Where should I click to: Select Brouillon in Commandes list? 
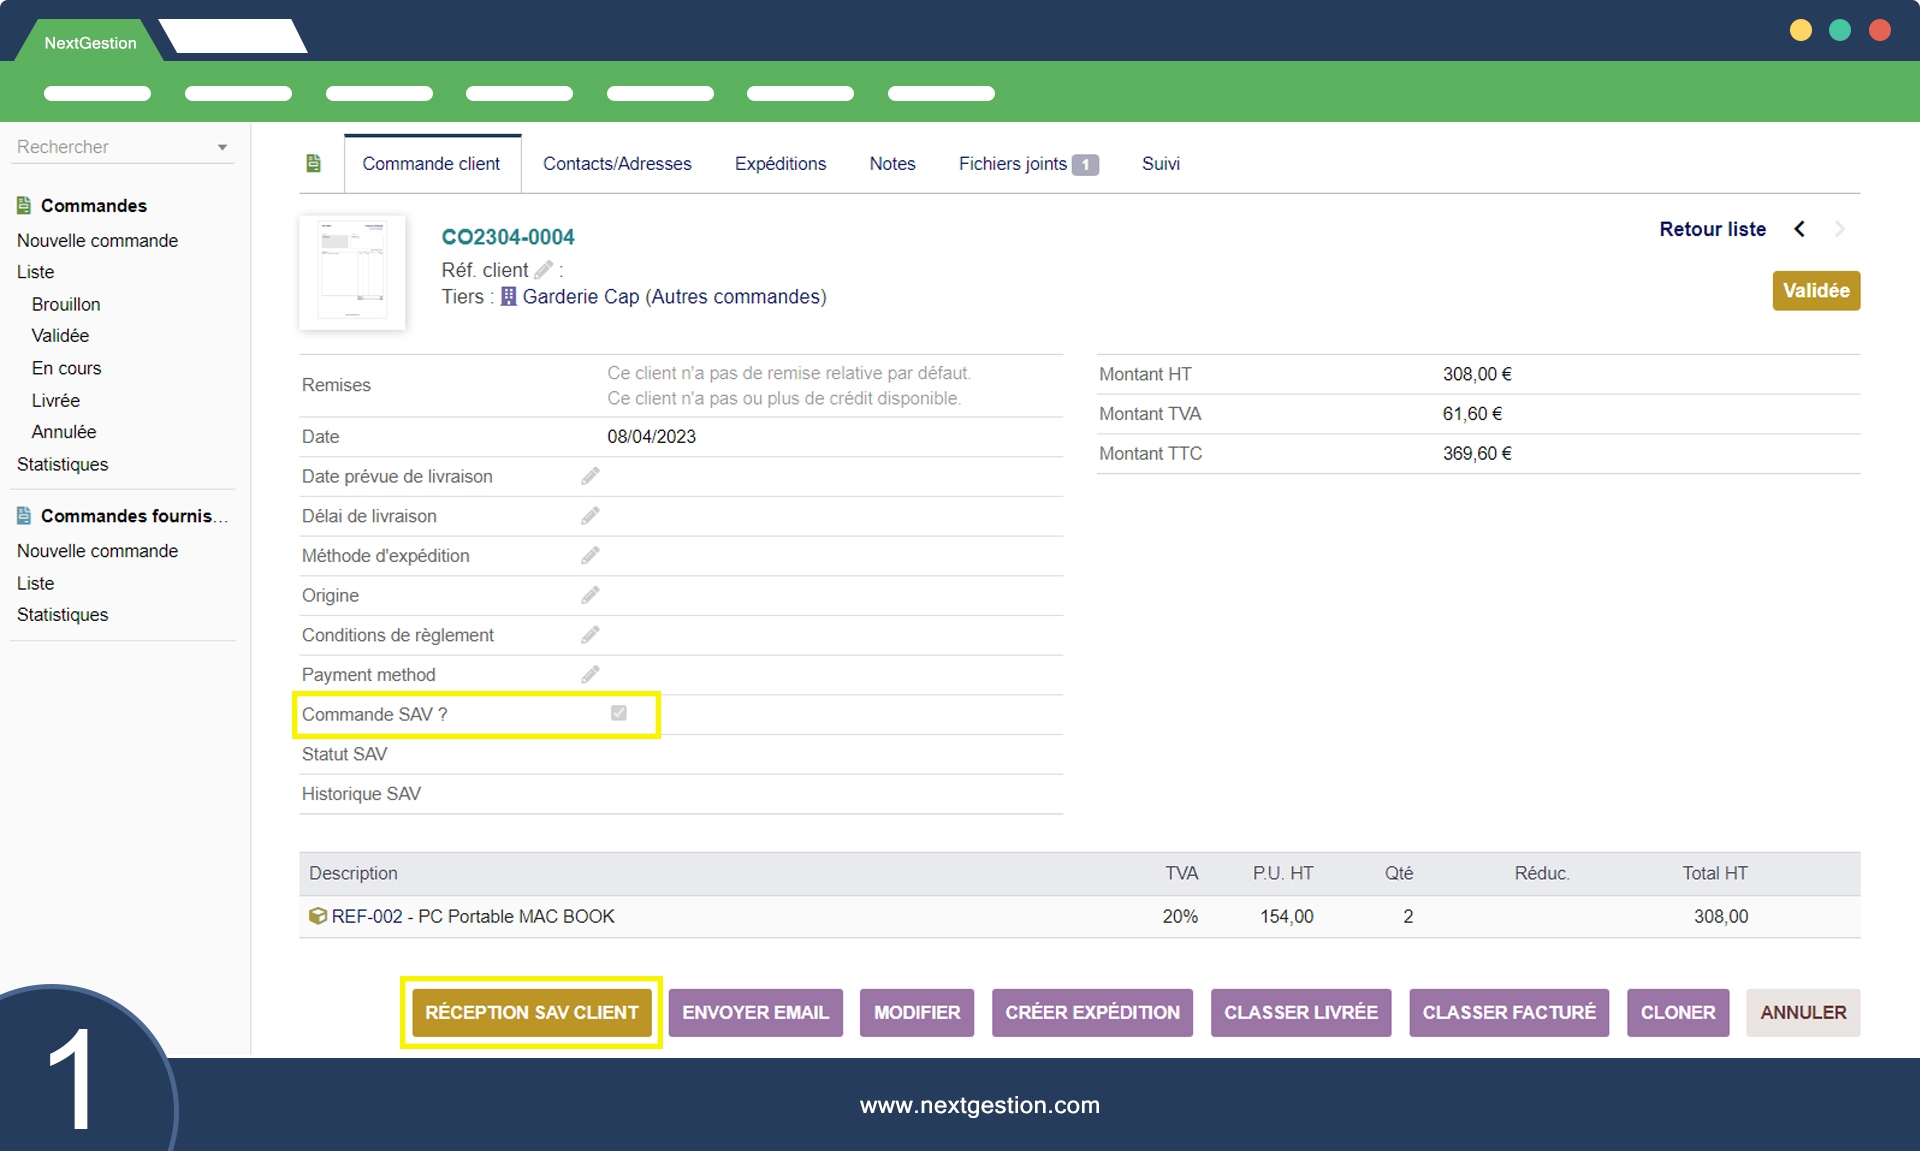click(x=66, y=304)
